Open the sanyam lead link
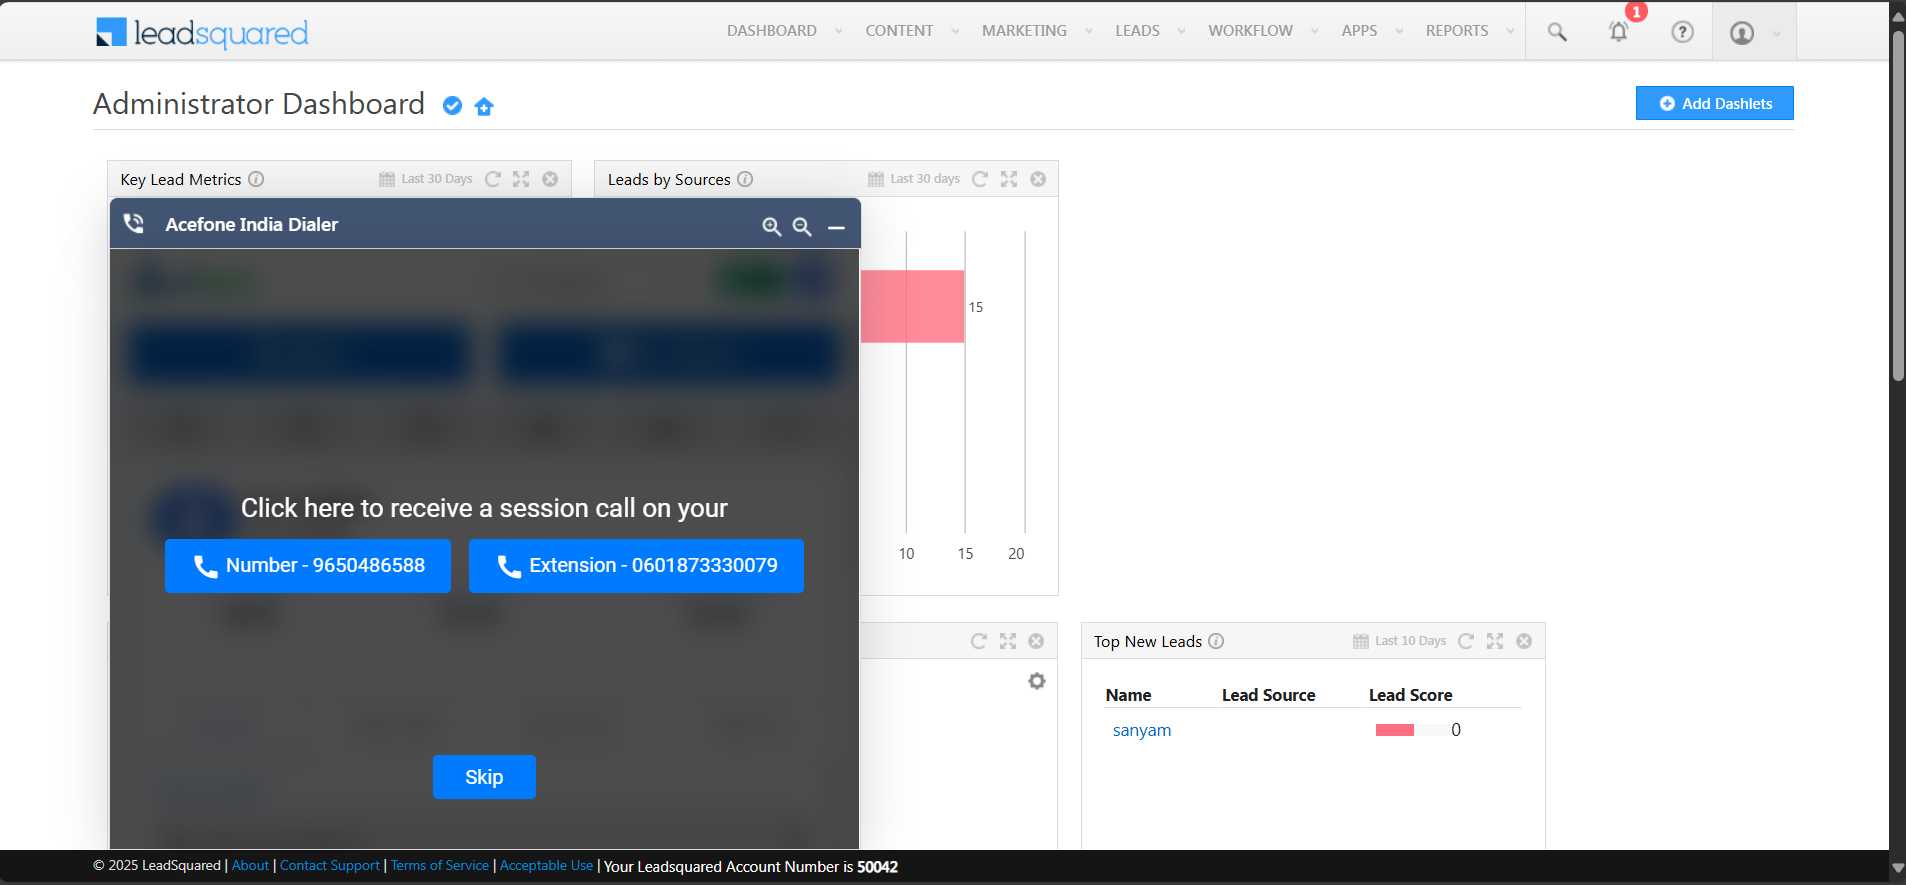 [x=1142, y=730]
